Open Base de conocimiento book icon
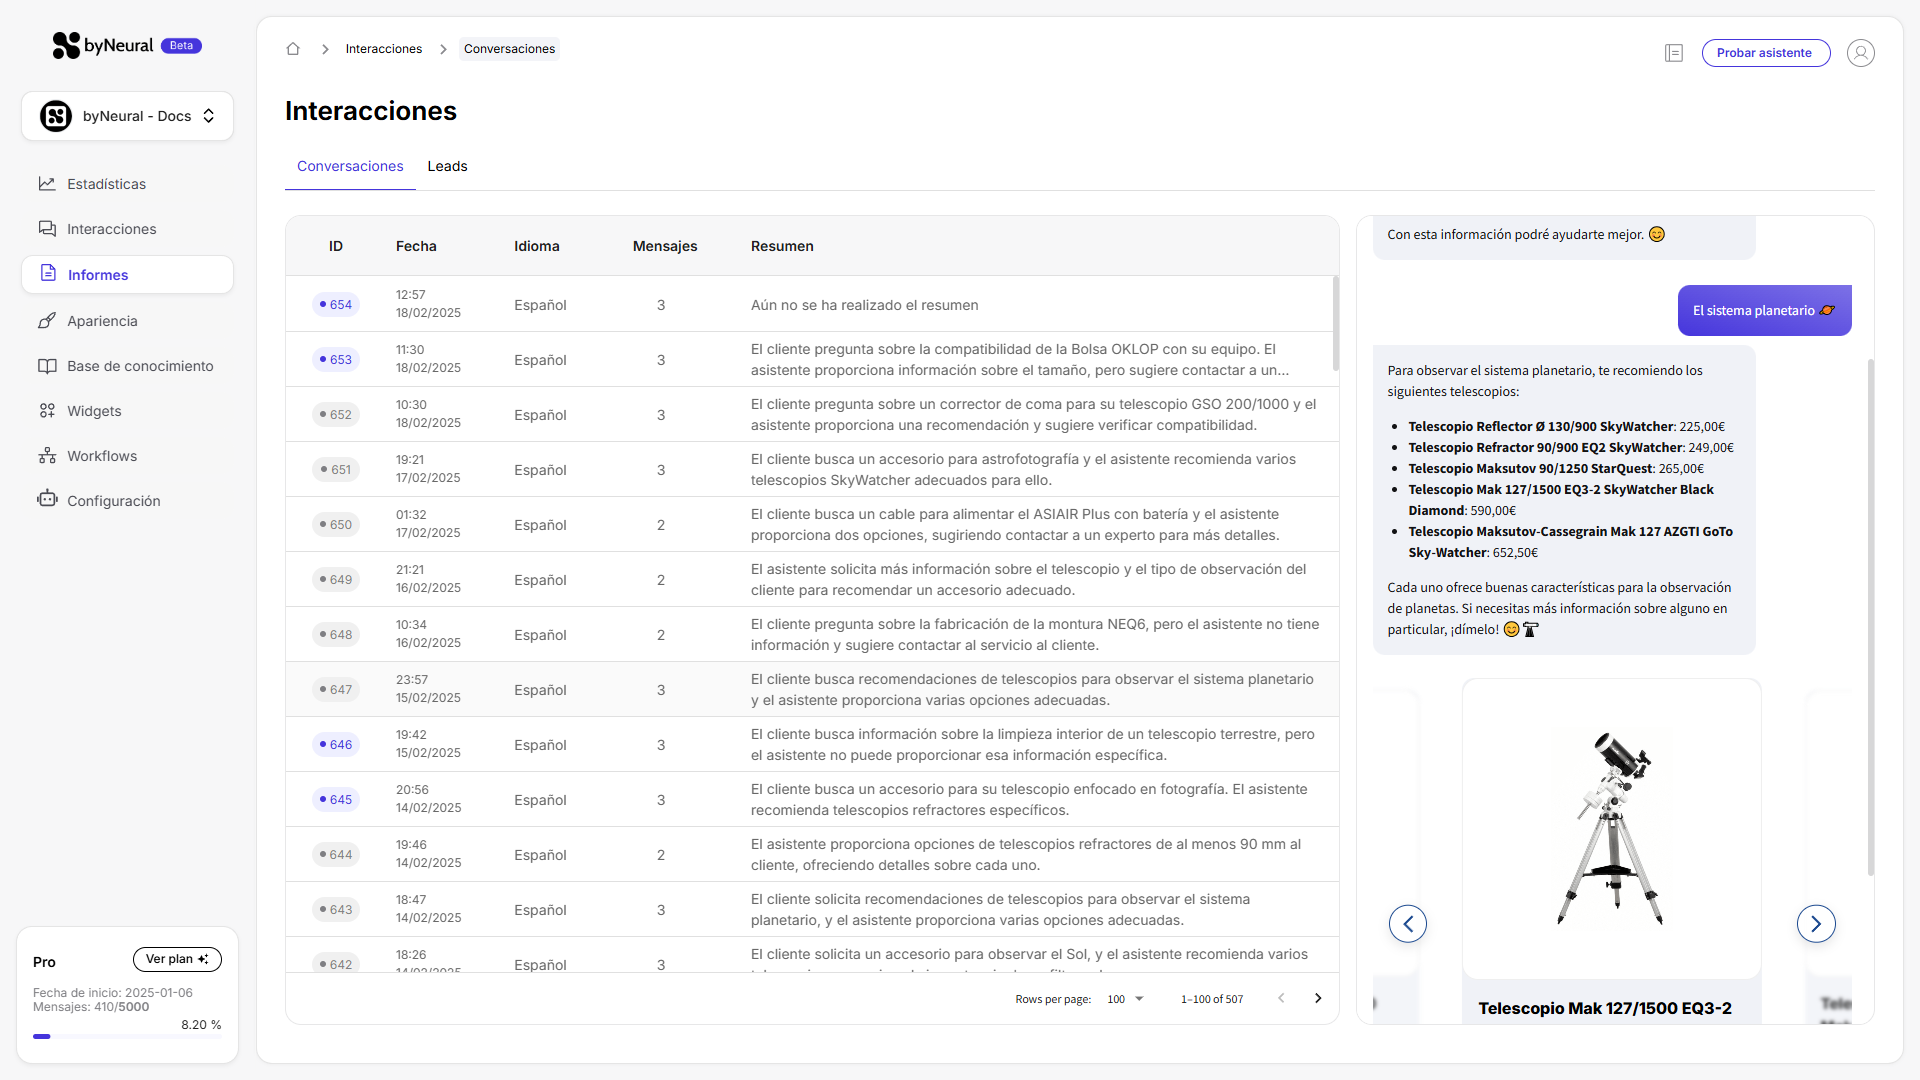The height and width of the screenshot is (1080, 1920). click(x=47, y=366)
